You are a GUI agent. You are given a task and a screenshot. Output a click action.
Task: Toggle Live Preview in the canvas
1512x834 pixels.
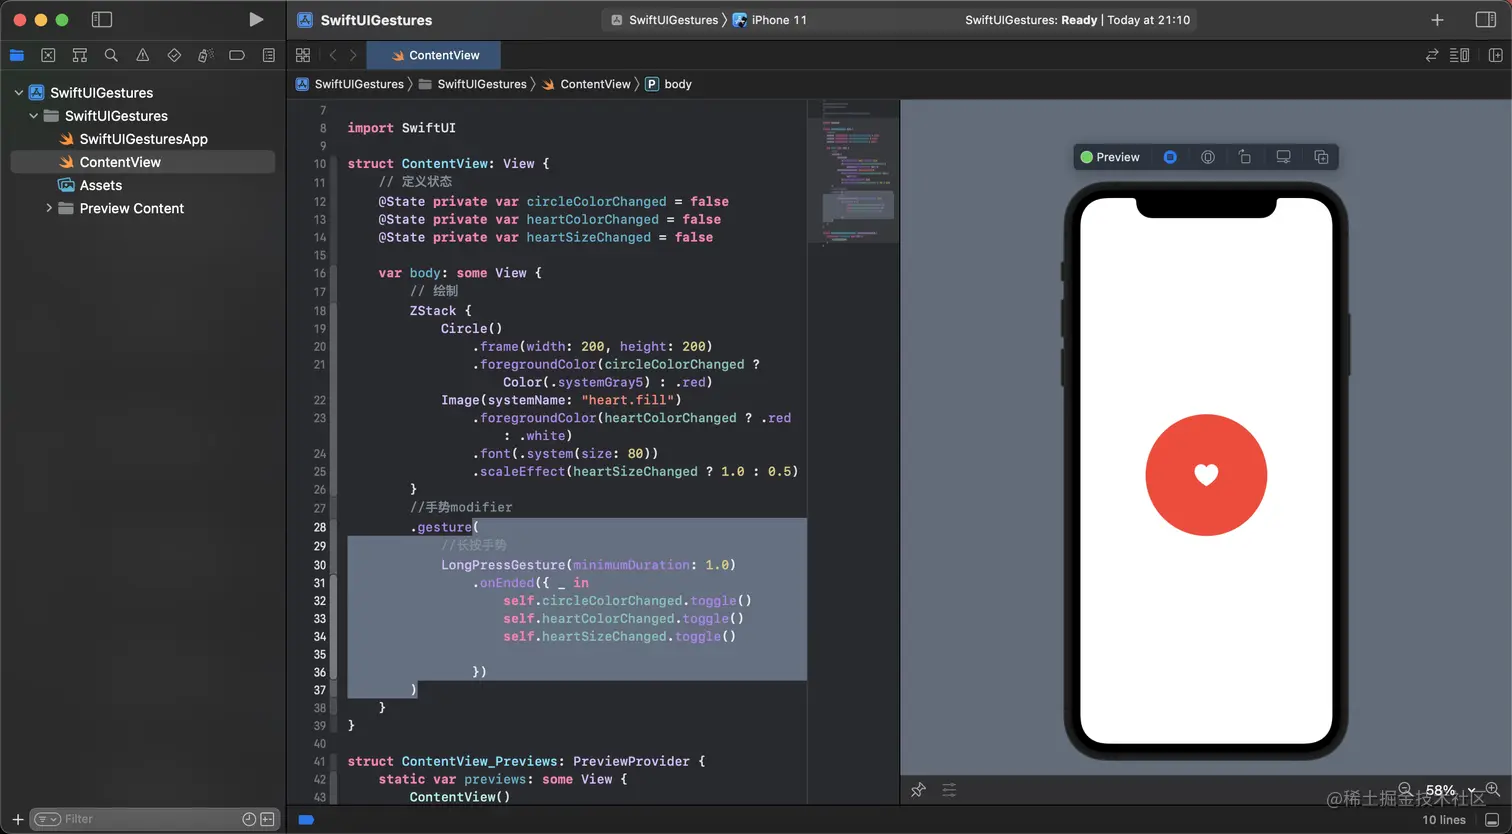(1170, 157)
